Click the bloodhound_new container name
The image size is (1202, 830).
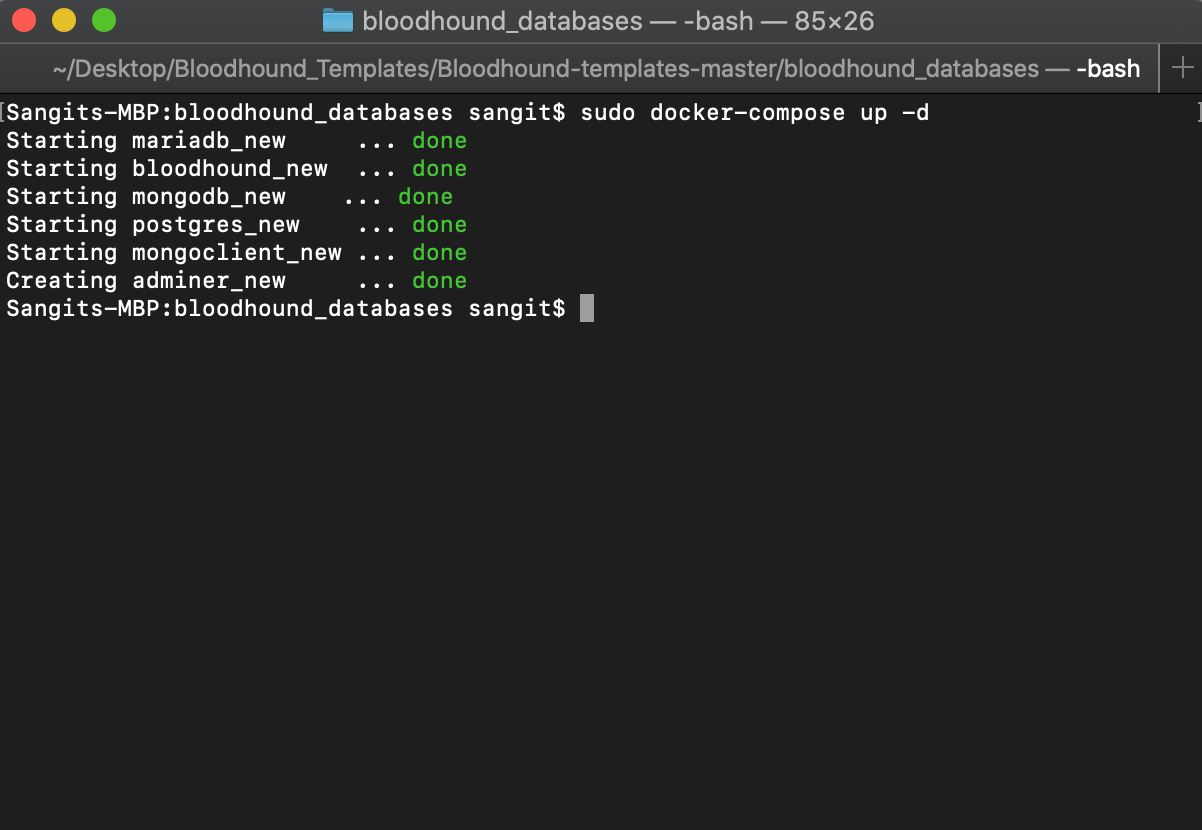tap(230, 169)
